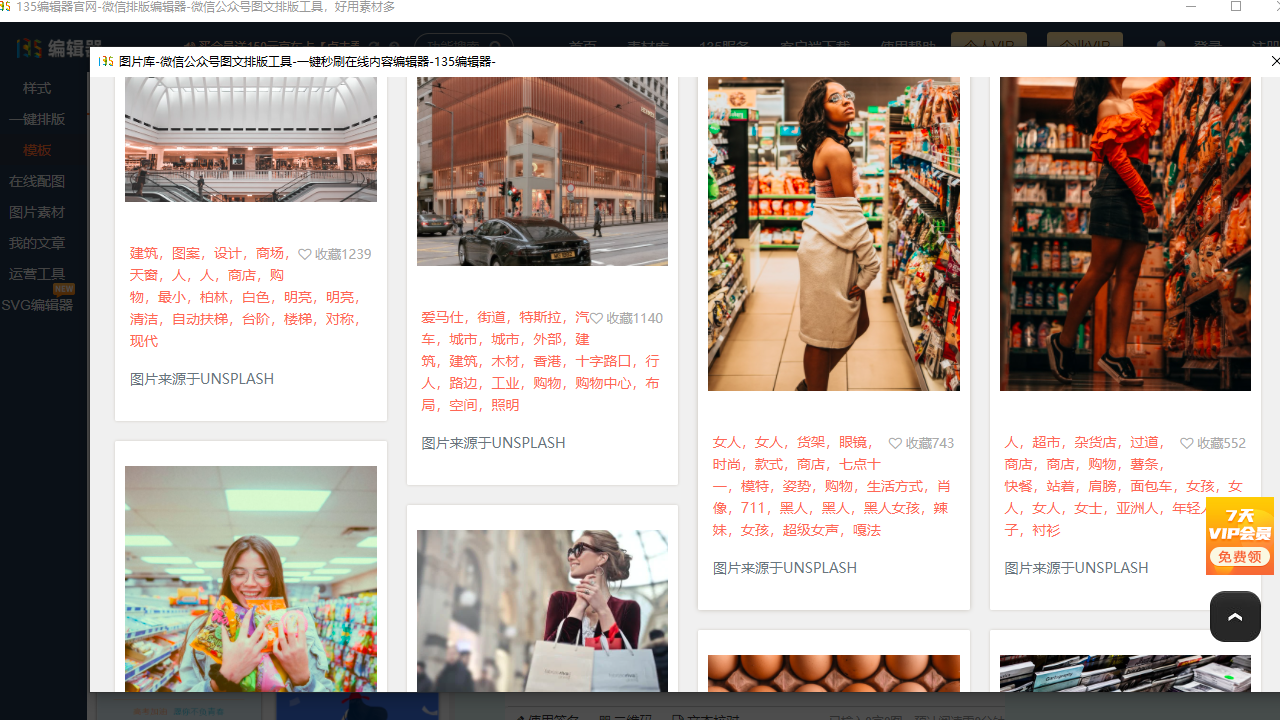The image size is (1280, 720).
Task: Click heart icon beside 收藏743
Action: pyautogui.click(x=895, y=443)
